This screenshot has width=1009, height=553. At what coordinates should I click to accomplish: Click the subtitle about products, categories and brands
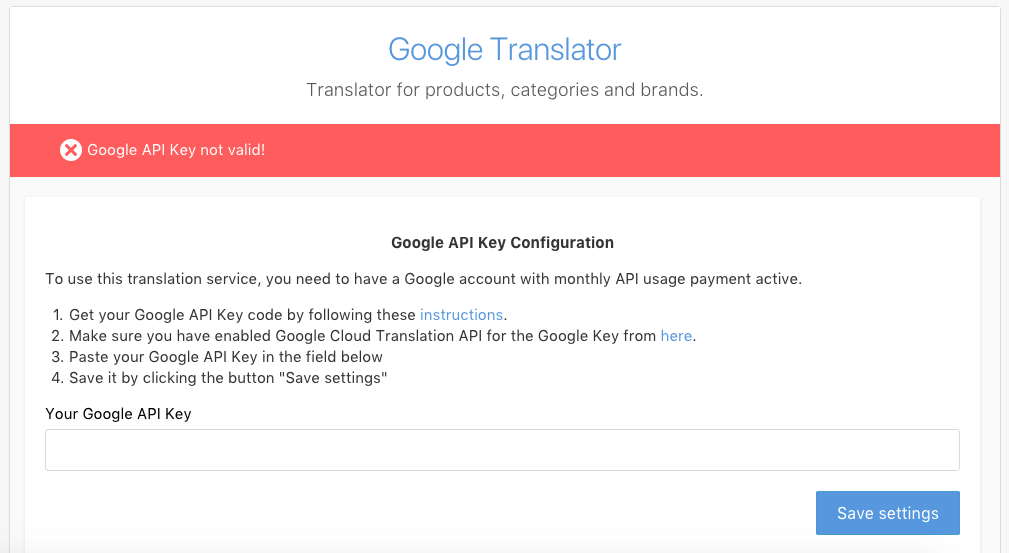504,90
